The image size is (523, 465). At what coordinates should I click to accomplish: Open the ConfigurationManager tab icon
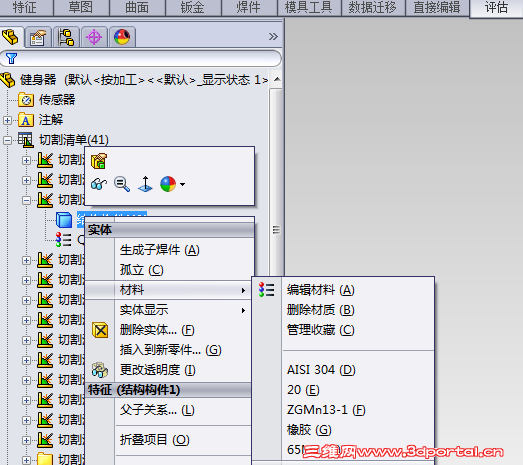tap(66, 37)
